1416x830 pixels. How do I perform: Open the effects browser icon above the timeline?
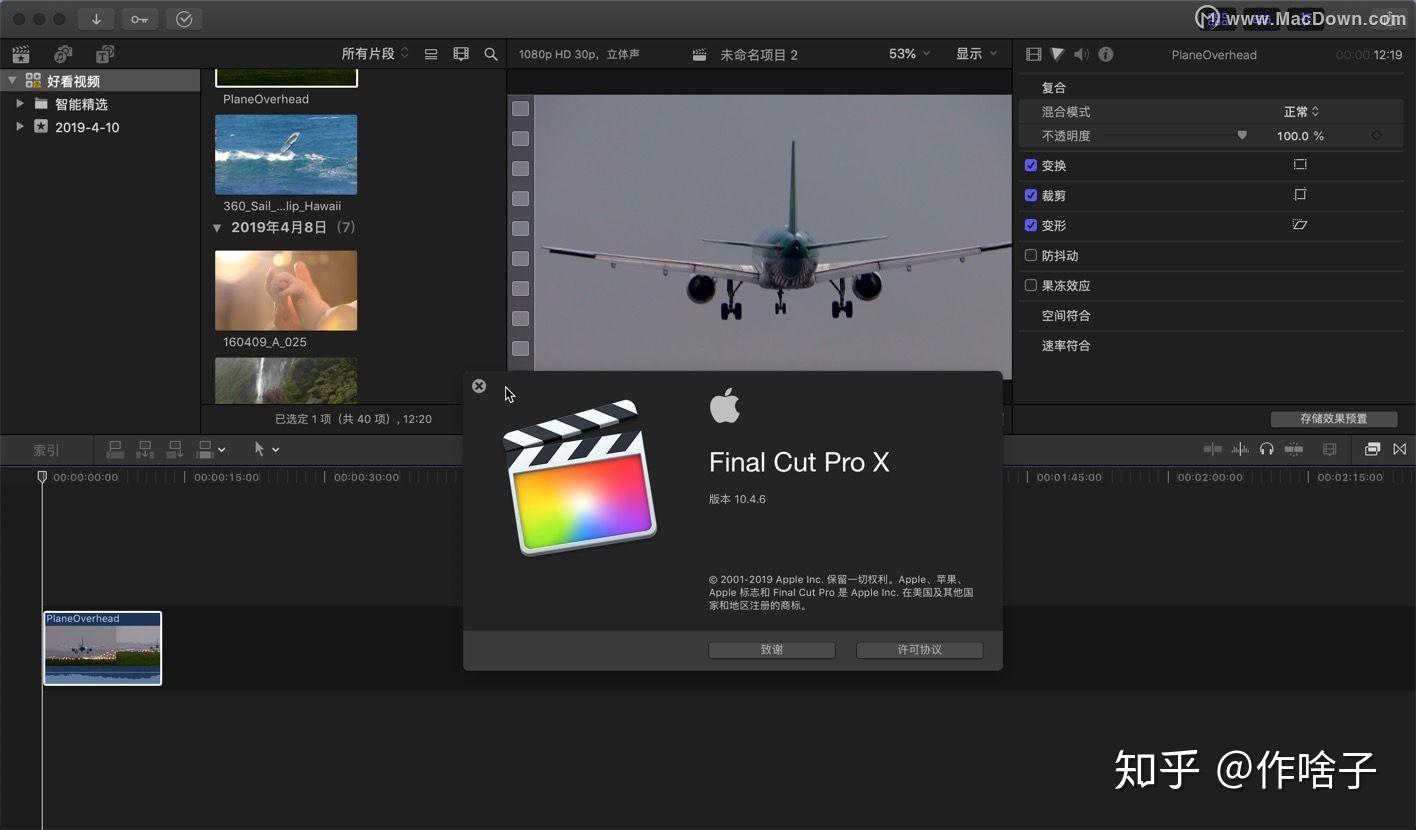coord(1372,449)
